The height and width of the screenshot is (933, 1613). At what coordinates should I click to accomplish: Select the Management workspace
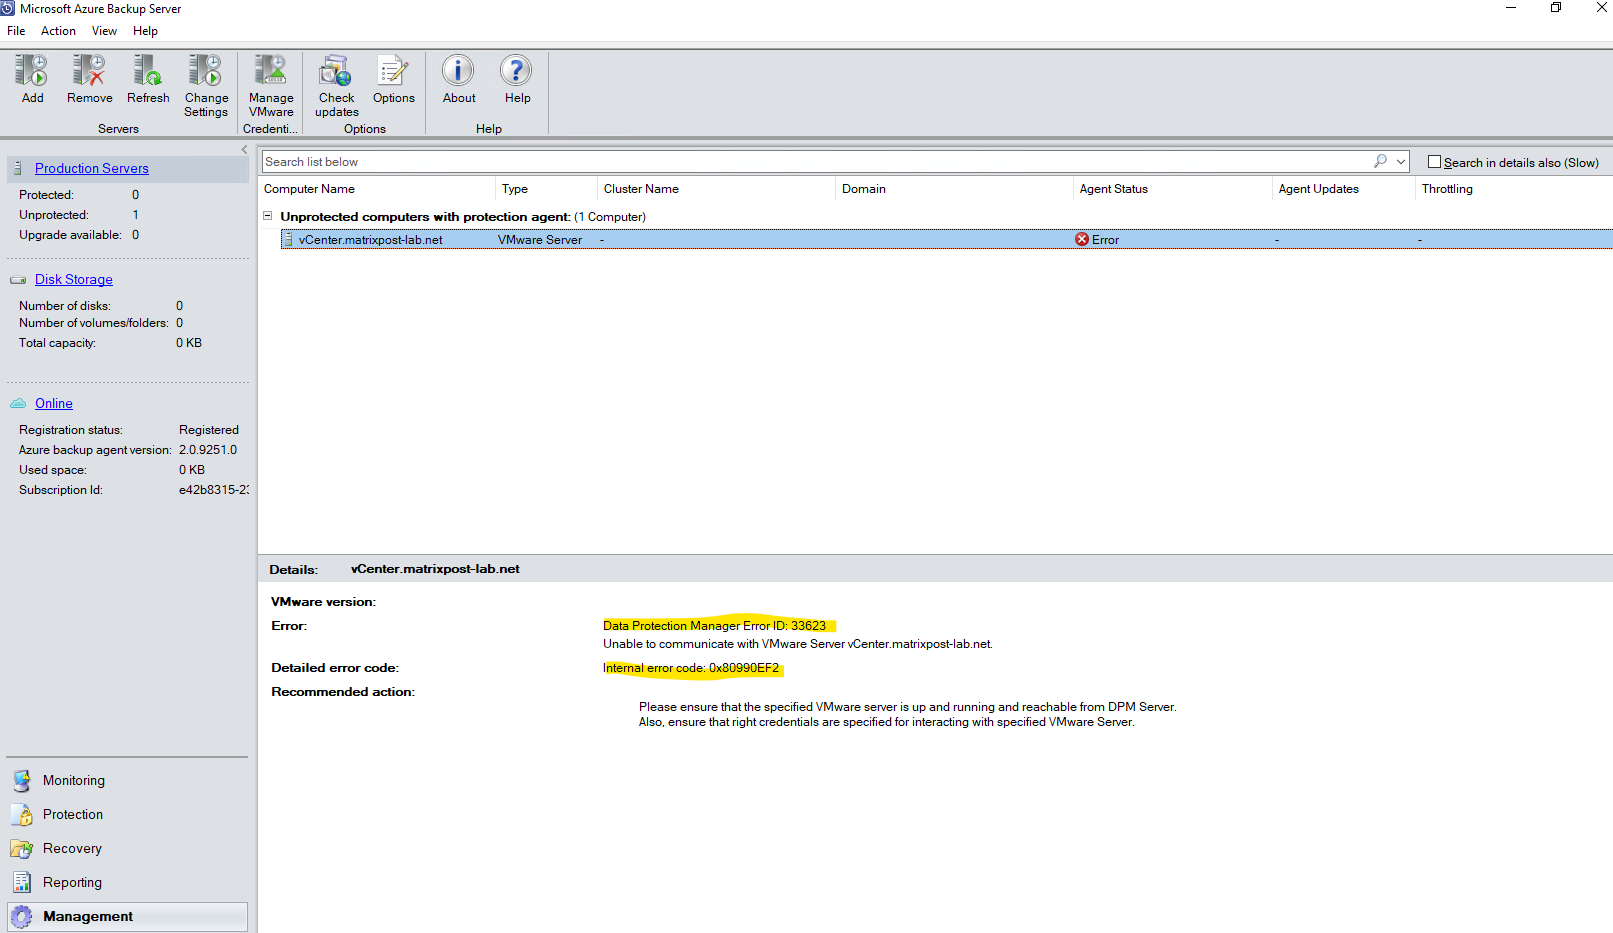coord(127,917)
